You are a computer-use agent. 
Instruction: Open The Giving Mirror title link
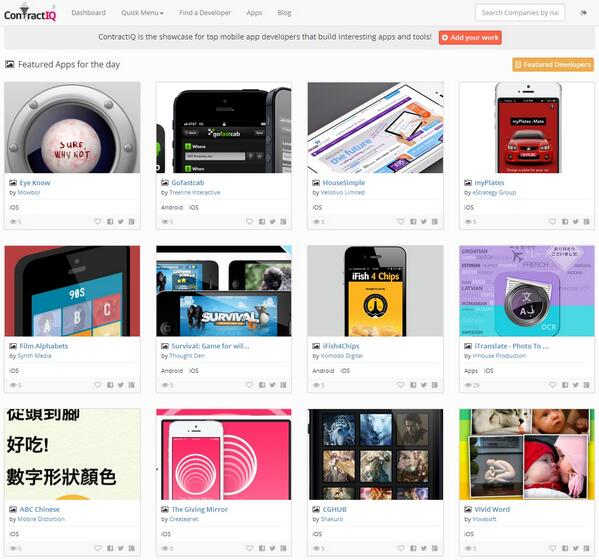pyautogui.click(x=199, y=510)
